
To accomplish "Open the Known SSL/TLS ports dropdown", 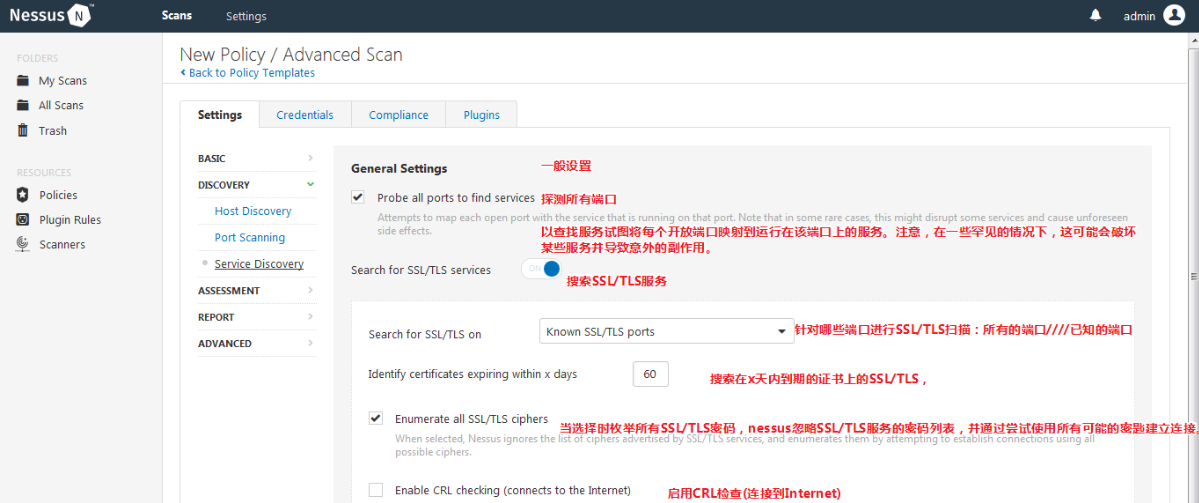I will (666, 332).
